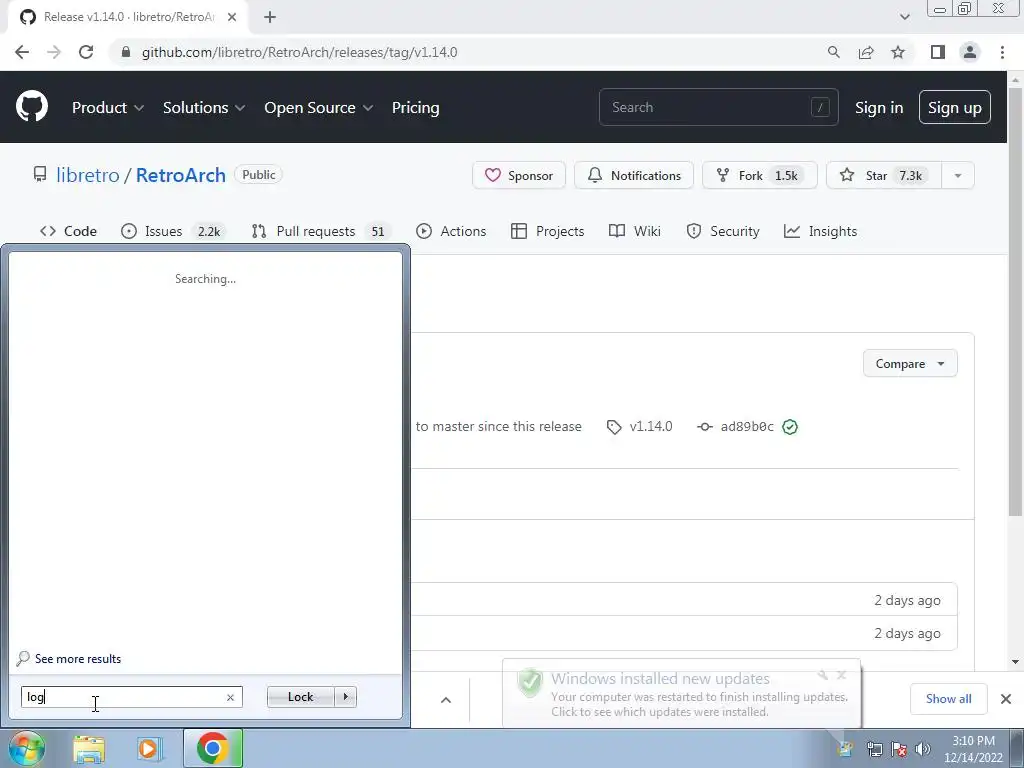Open the Chrome profile avatar icon
1024x768 pixels.
pyautogui.click(x=970, y=52)
